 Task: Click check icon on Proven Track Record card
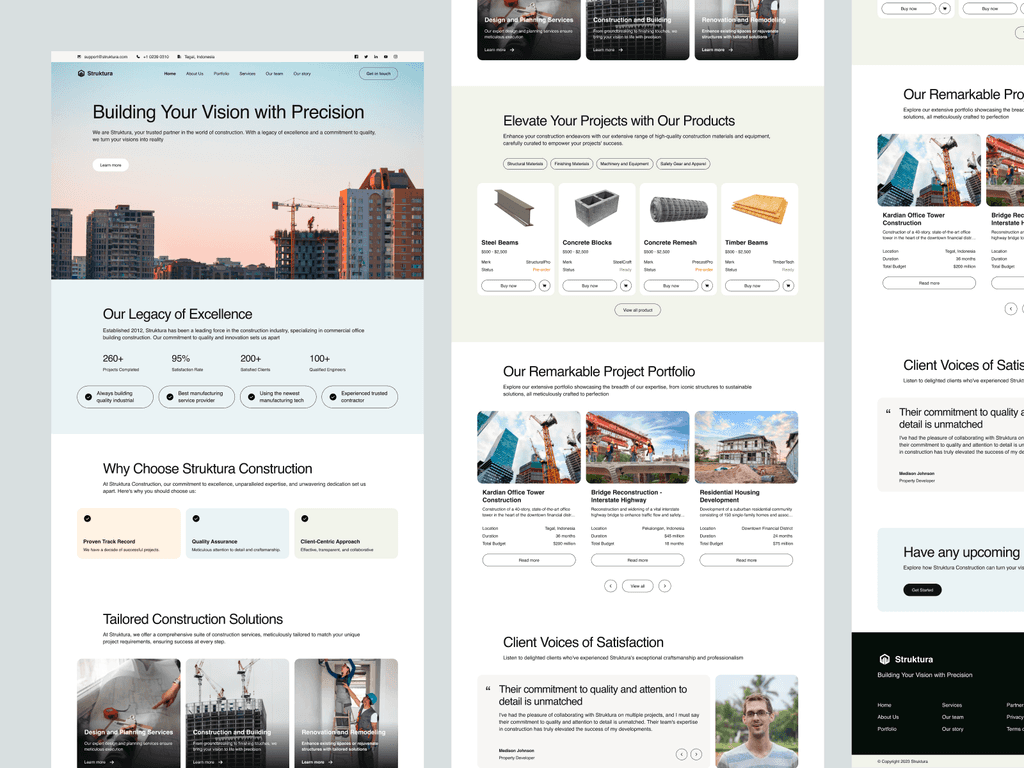[88, 519]
